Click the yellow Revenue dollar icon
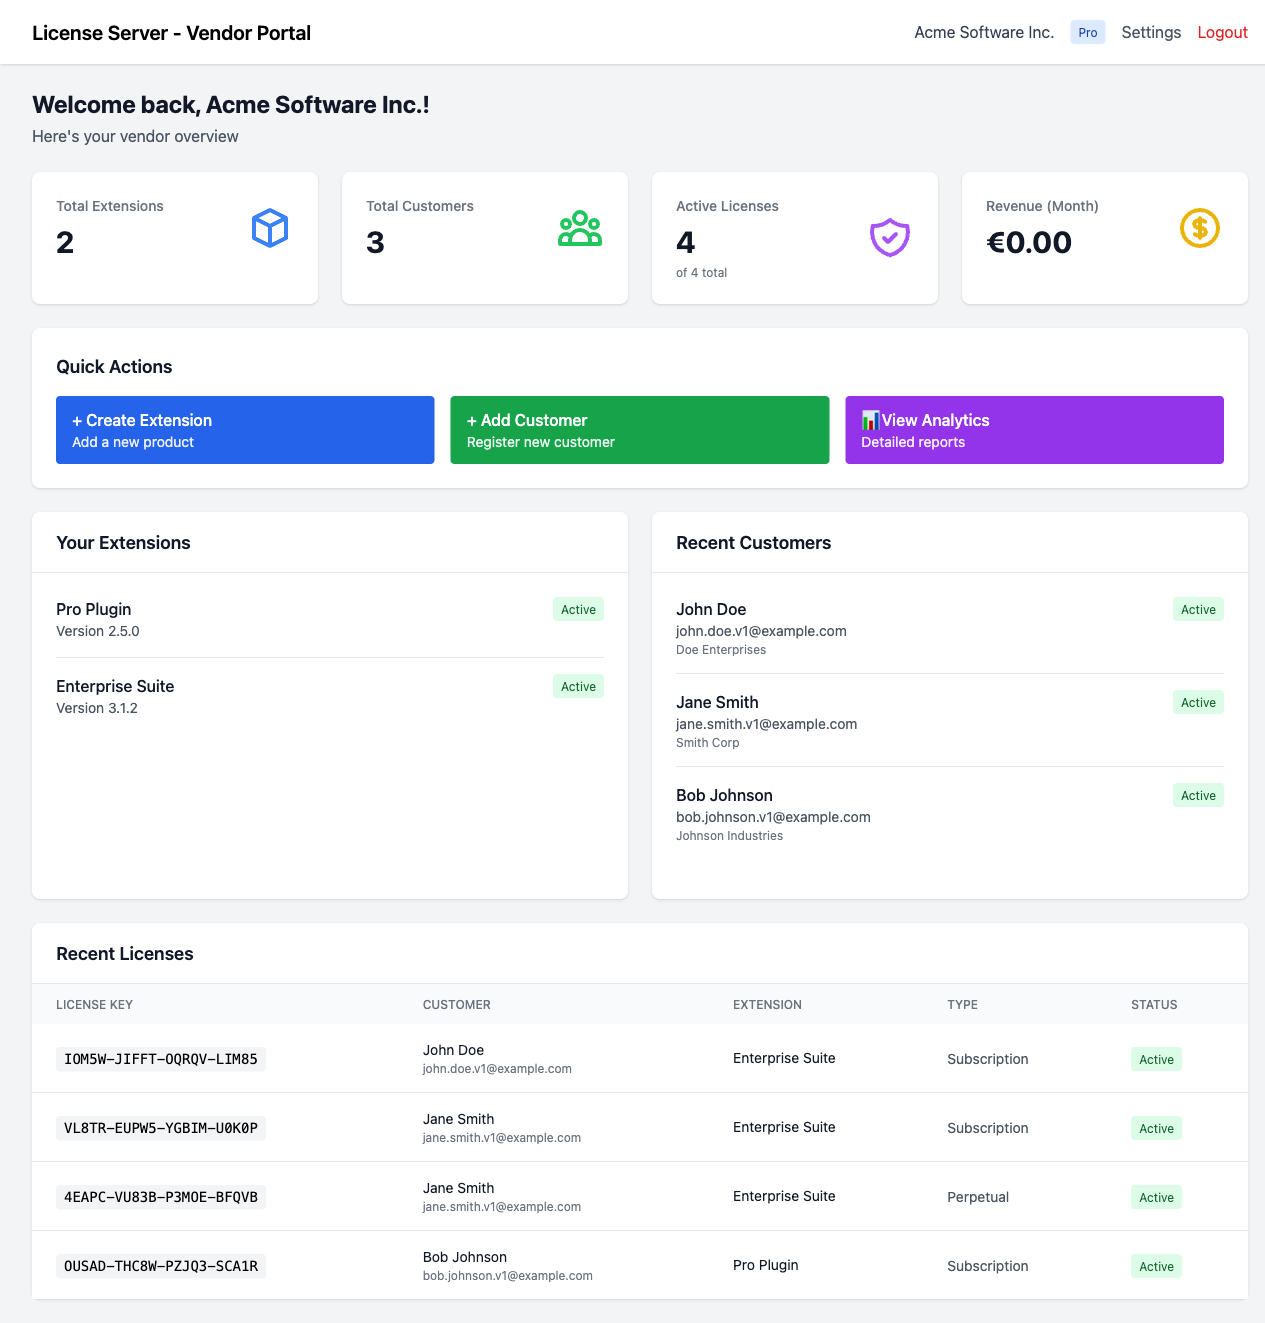Screen dimensions: 1265x1323 click(1199, 228)
